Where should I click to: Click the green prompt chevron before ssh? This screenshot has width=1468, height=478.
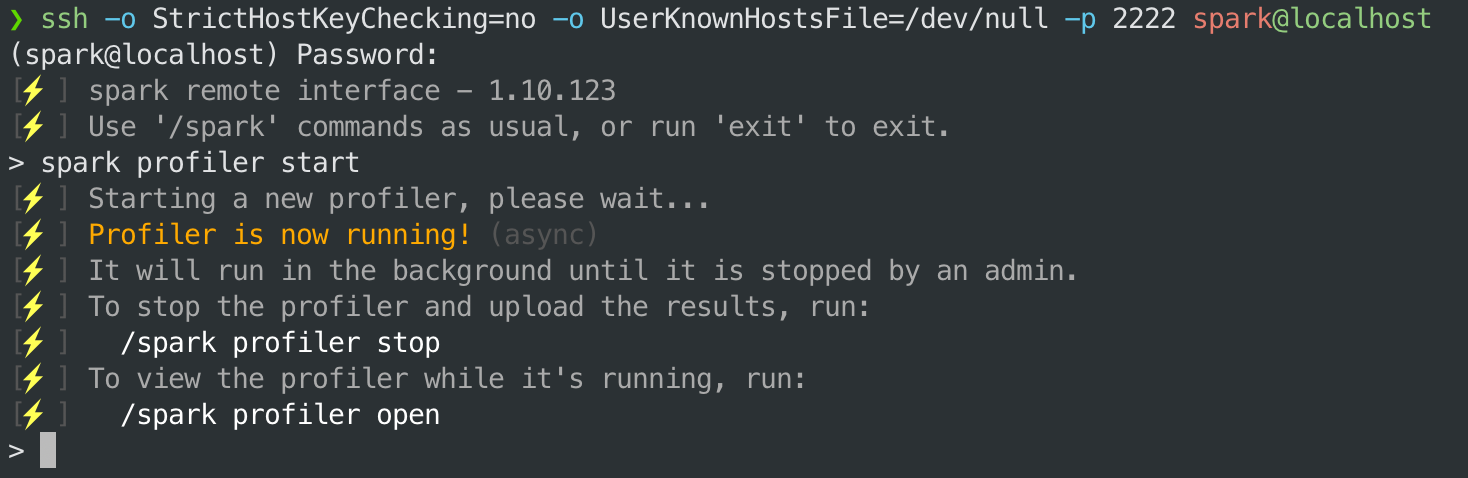coord(16,19)
